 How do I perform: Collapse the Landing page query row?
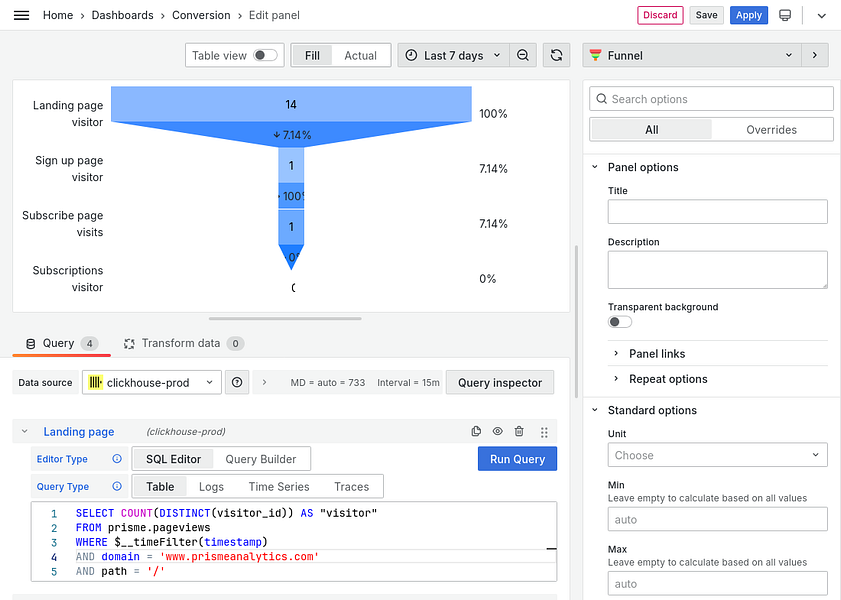25,431
